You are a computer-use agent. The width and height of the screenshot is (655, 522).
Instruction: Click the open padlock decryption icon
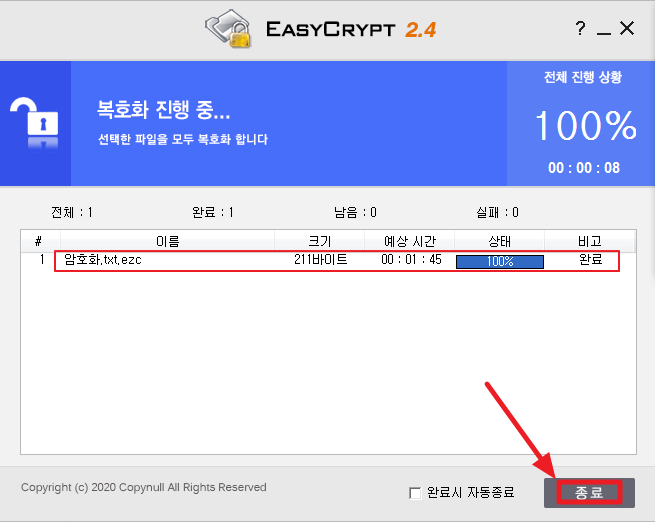point(34,123)
